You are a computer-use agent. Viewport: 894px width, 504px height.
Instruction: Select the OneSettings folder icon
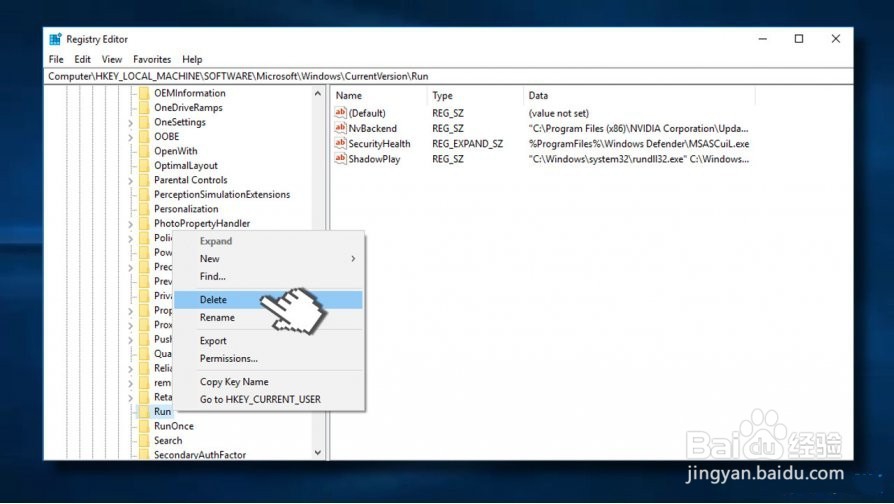(x=144, y=122)
